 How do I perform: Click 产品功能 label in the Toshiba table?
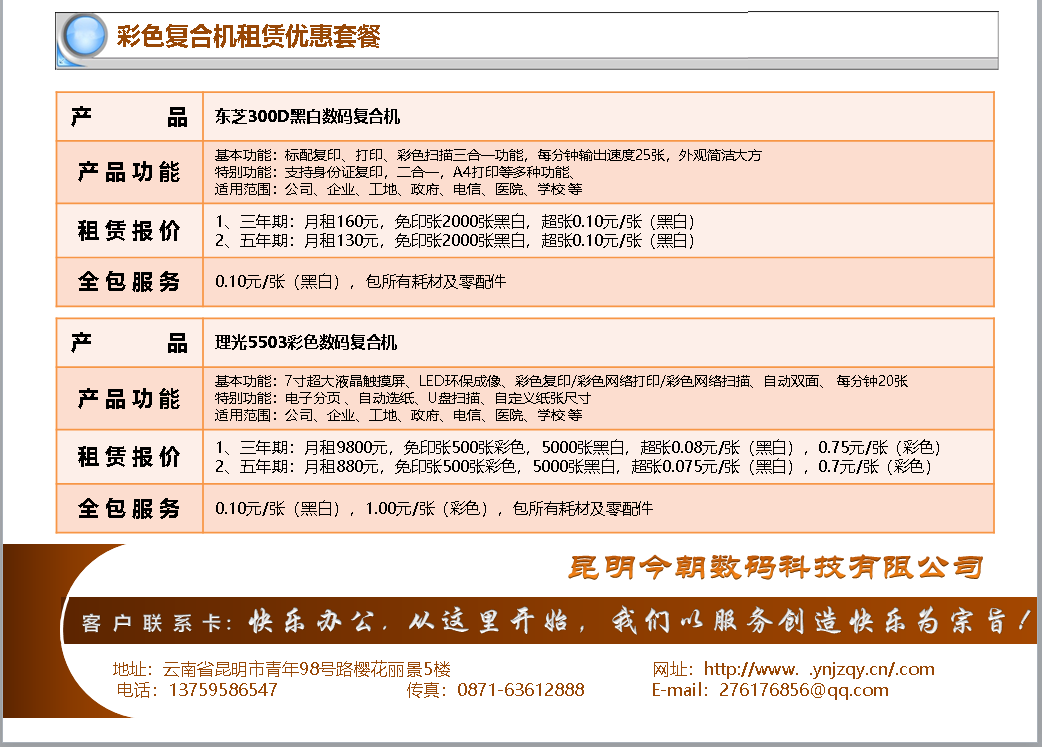pos(130,172)
